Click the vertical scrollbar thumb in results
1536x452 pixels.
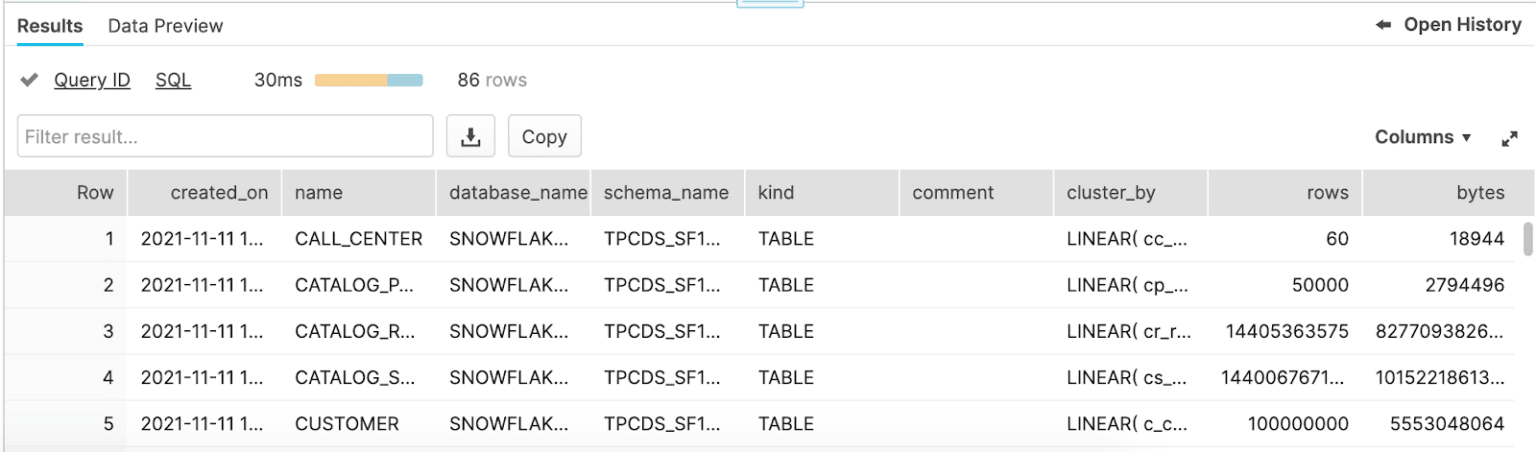[x=1527, y=239]
